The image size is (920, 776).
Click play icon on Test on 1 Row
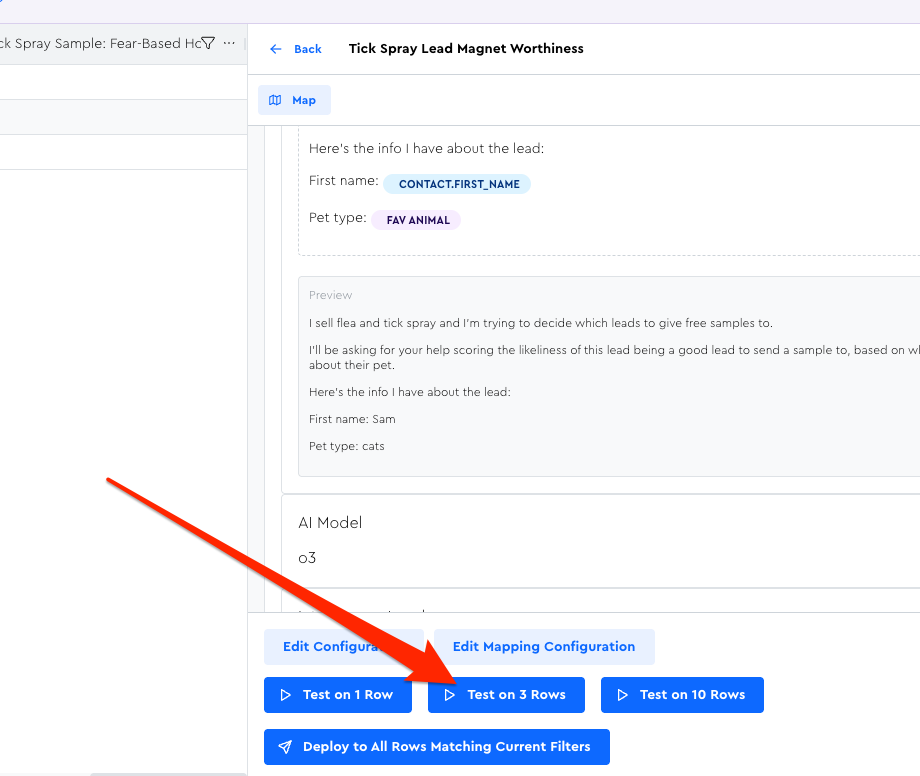(286, 695)
